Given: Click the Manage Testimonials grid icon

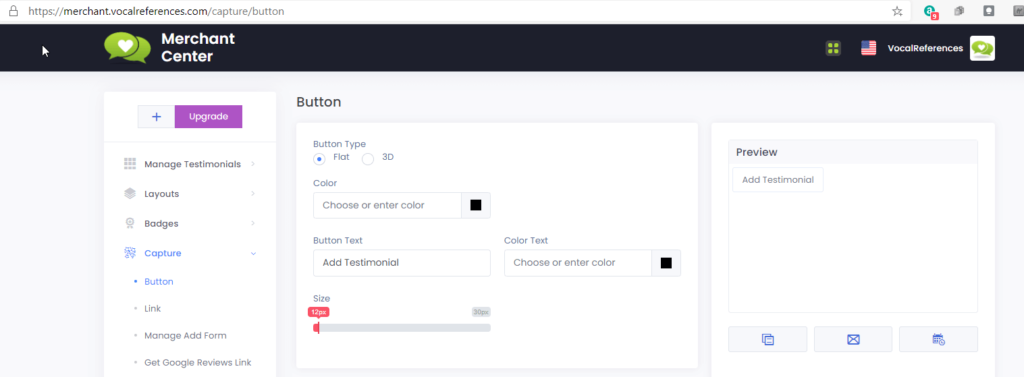Looking at the screenshot, I should click(130, 164).
